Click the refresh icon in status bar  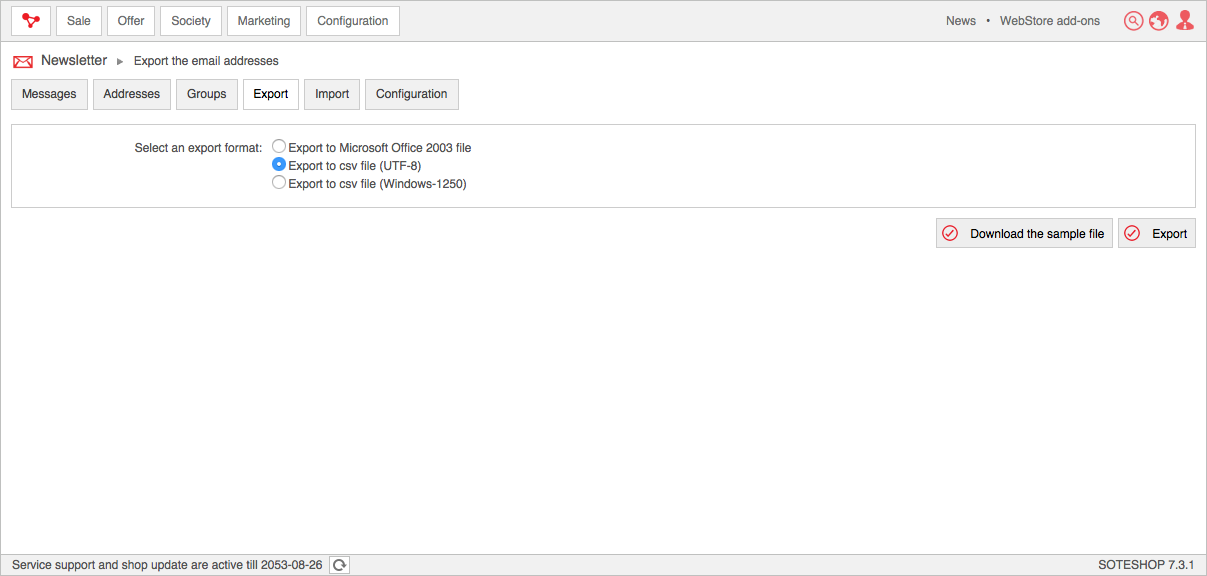point(340,565)
